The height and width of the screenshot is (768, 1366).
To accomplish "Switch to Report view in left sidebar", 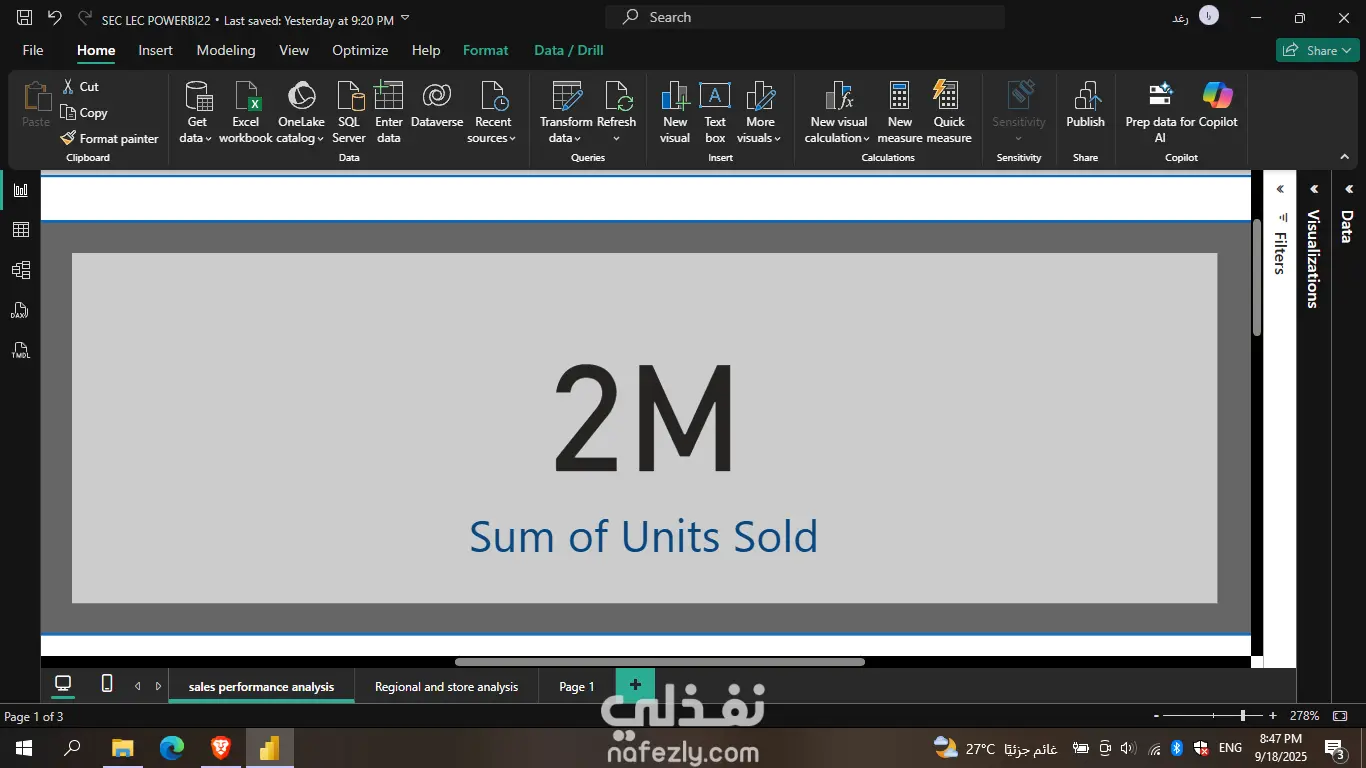I will pyautogui.click(x=21, y=190).
